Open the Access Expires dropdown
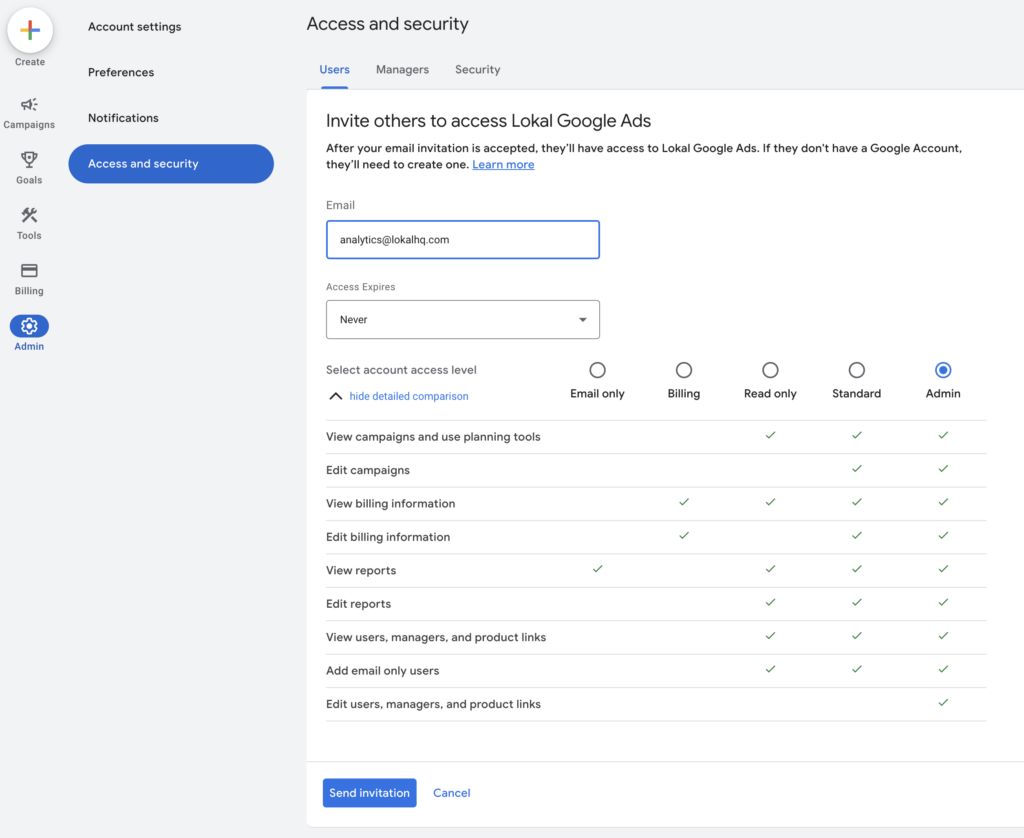 pyautogui.click(x=462, y=319)
